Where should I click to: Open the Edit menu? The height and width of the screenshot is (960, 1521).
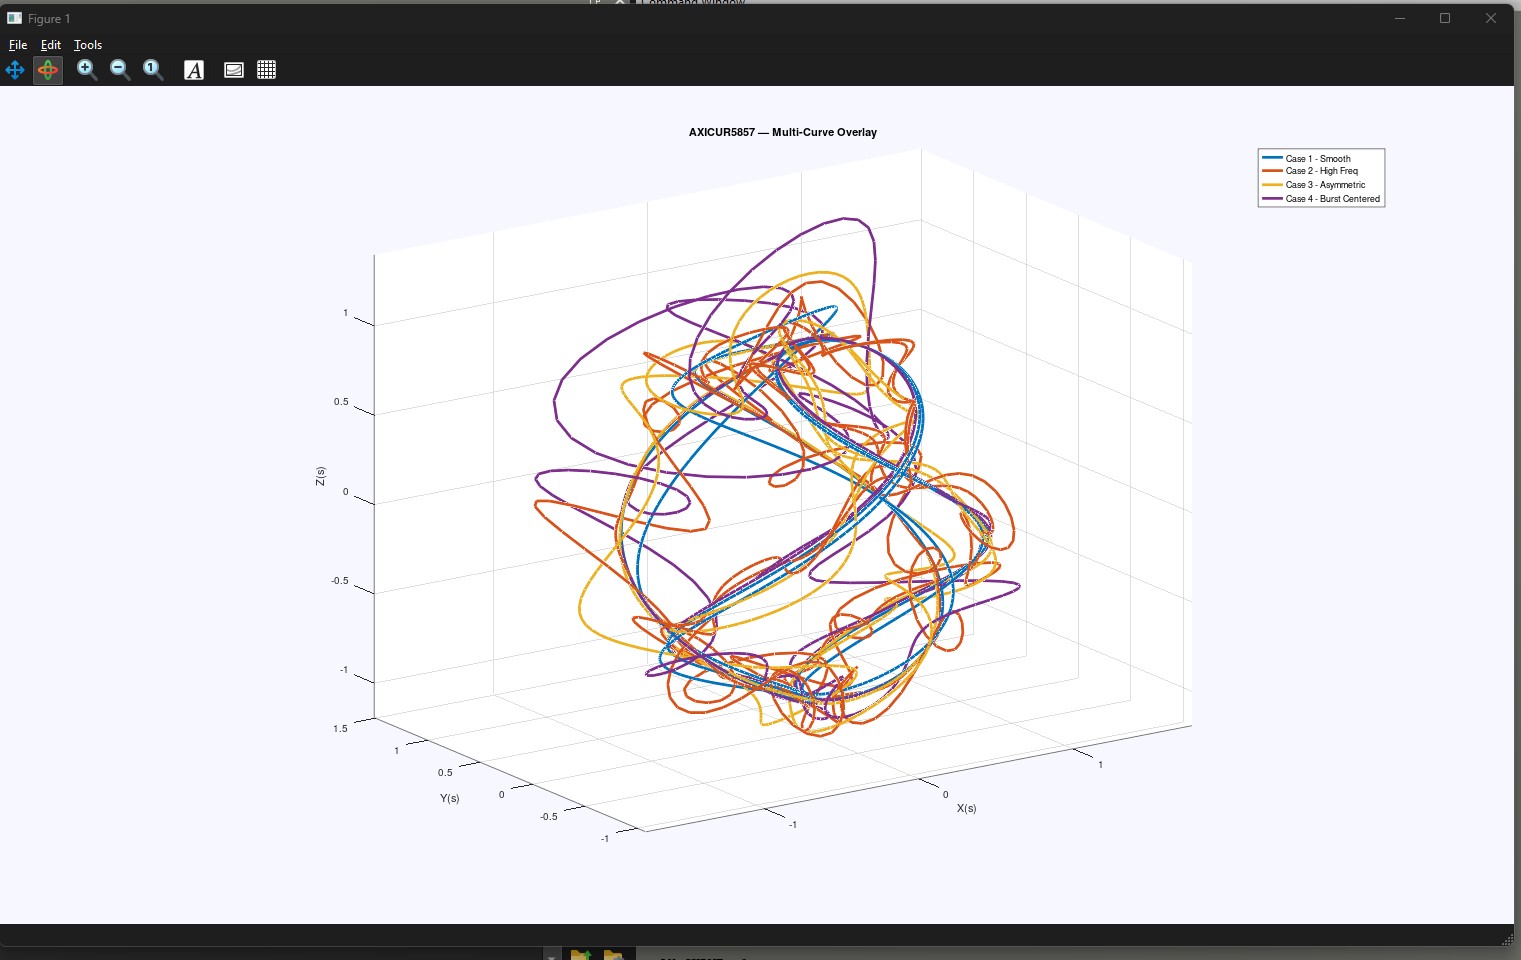point(51,45)
